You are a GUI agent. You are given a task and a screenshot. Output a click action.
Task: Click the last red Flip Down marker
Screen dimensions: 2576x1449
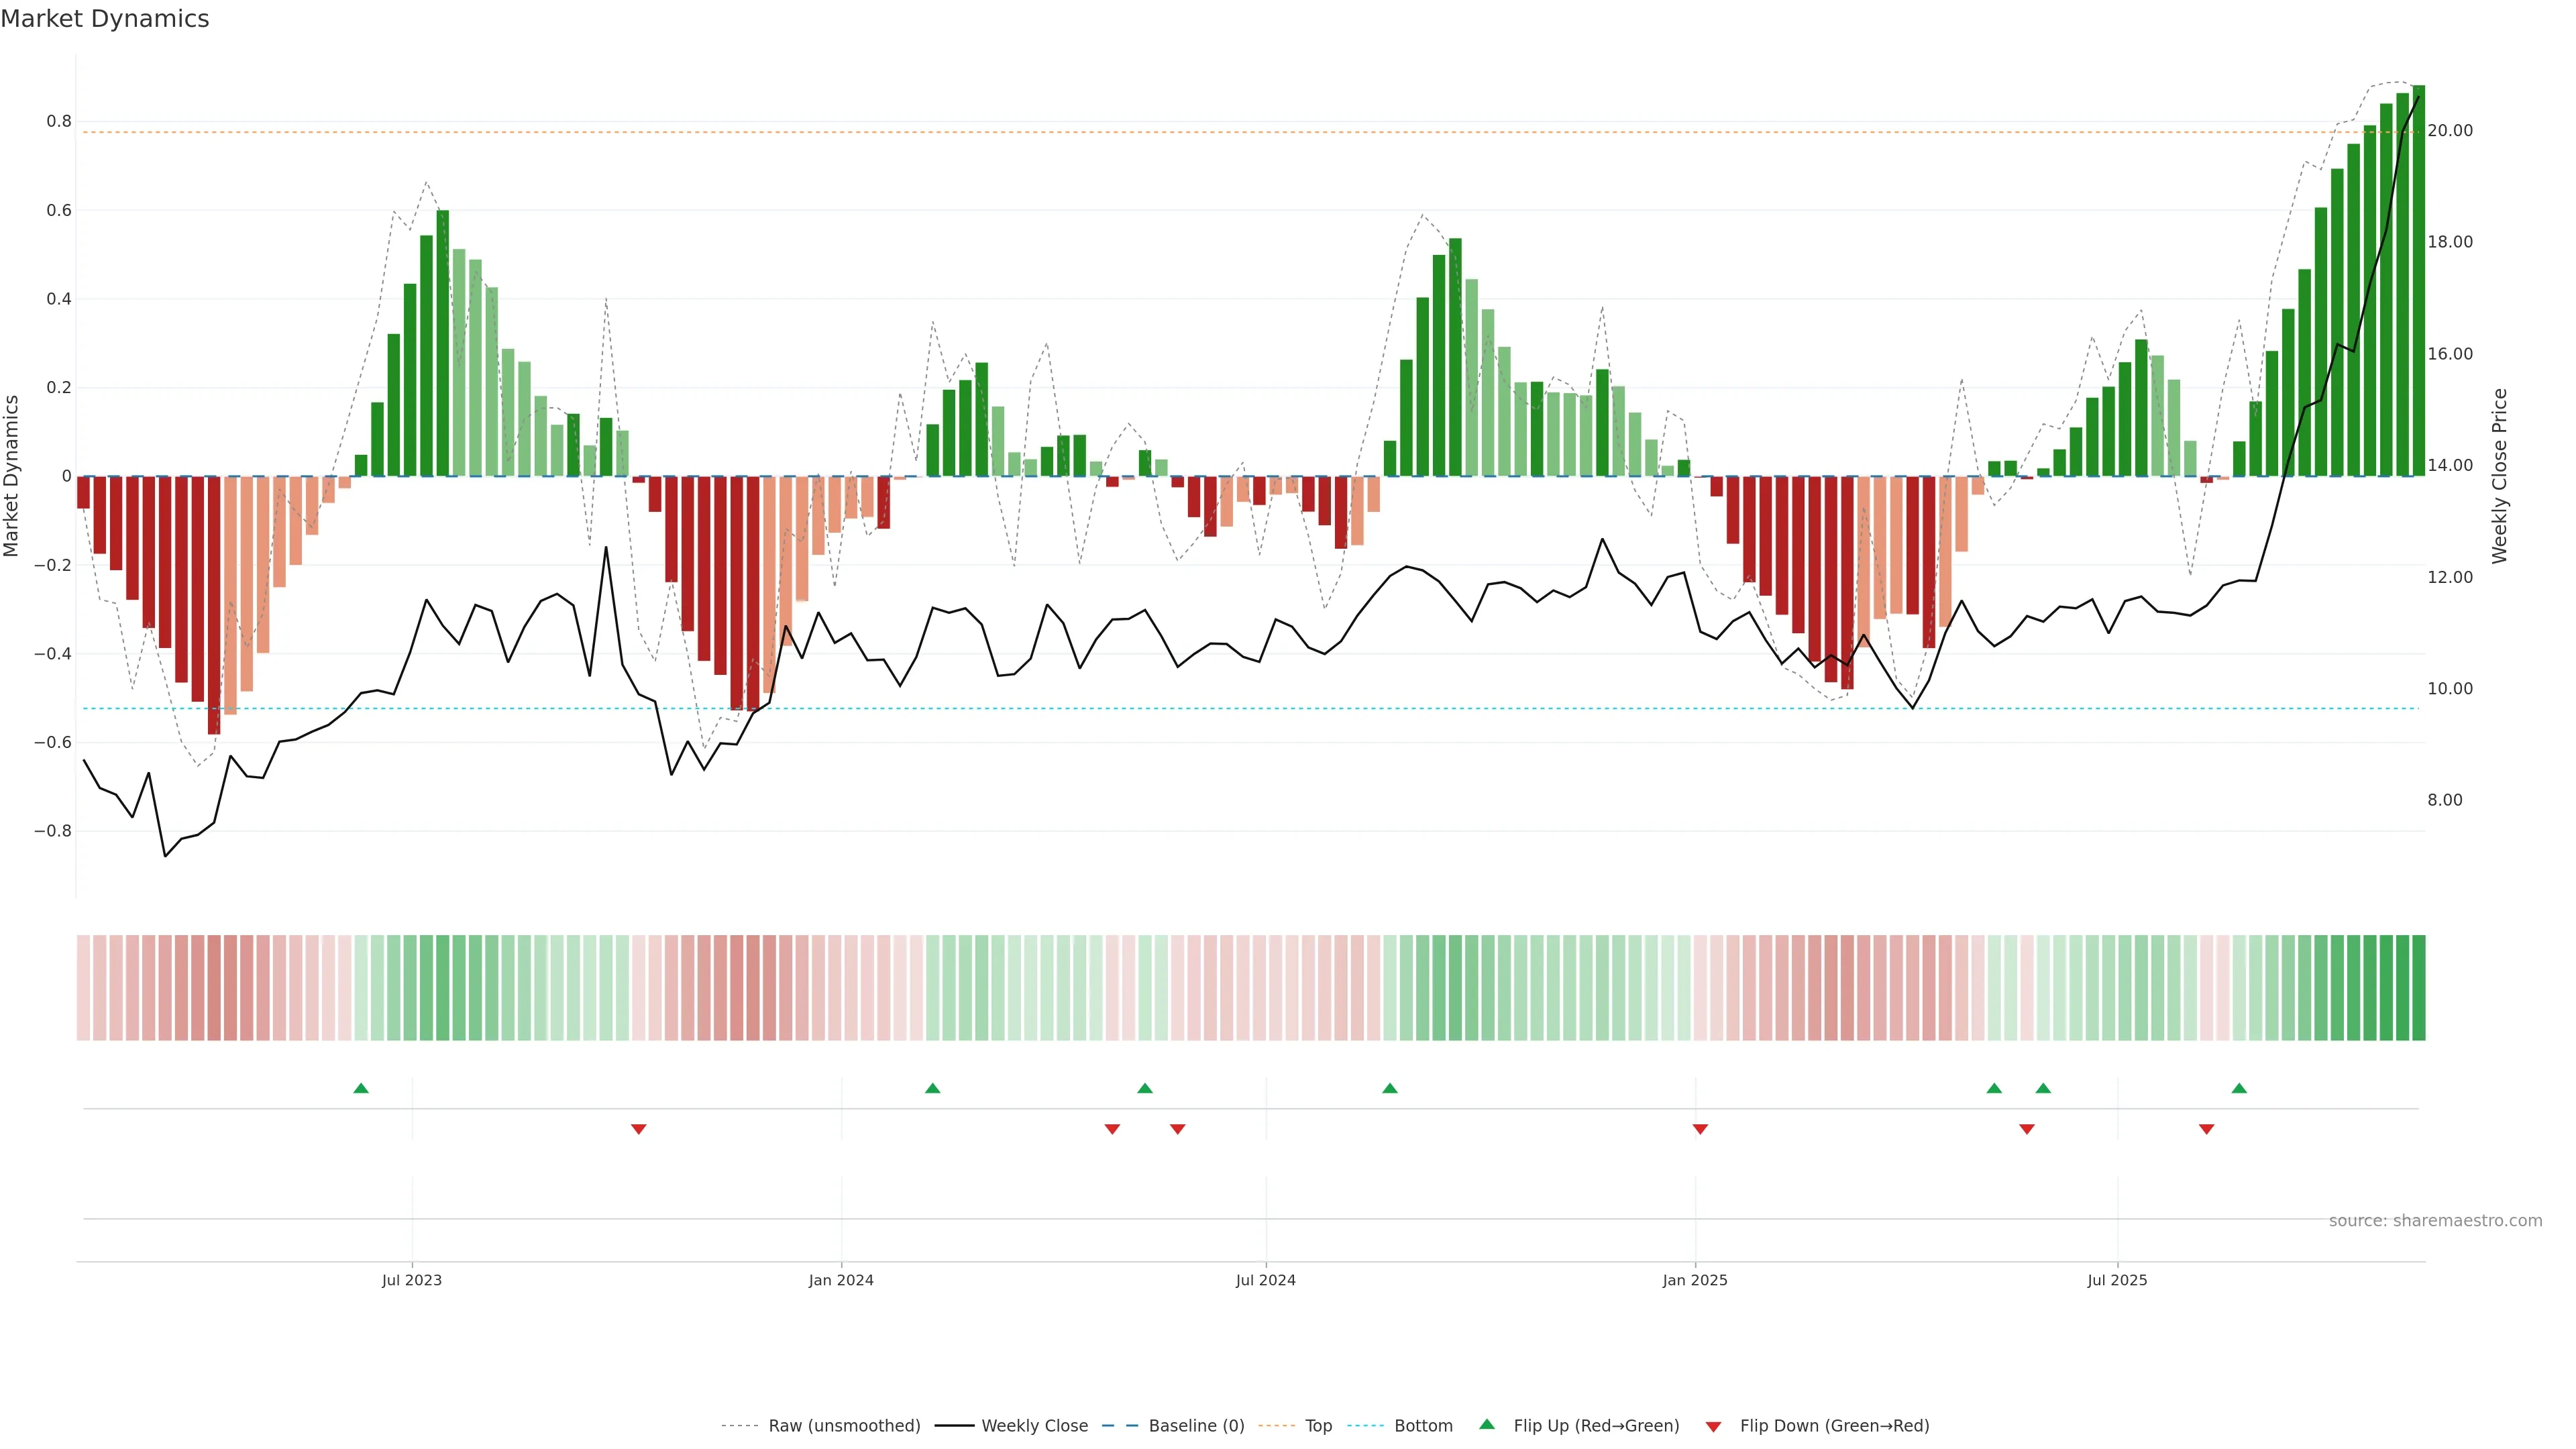[2206, 1129]
